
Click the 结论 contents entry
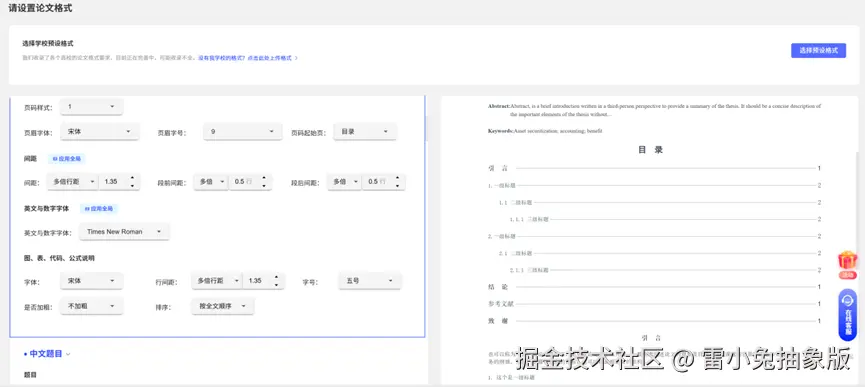[x=654, y=287]
